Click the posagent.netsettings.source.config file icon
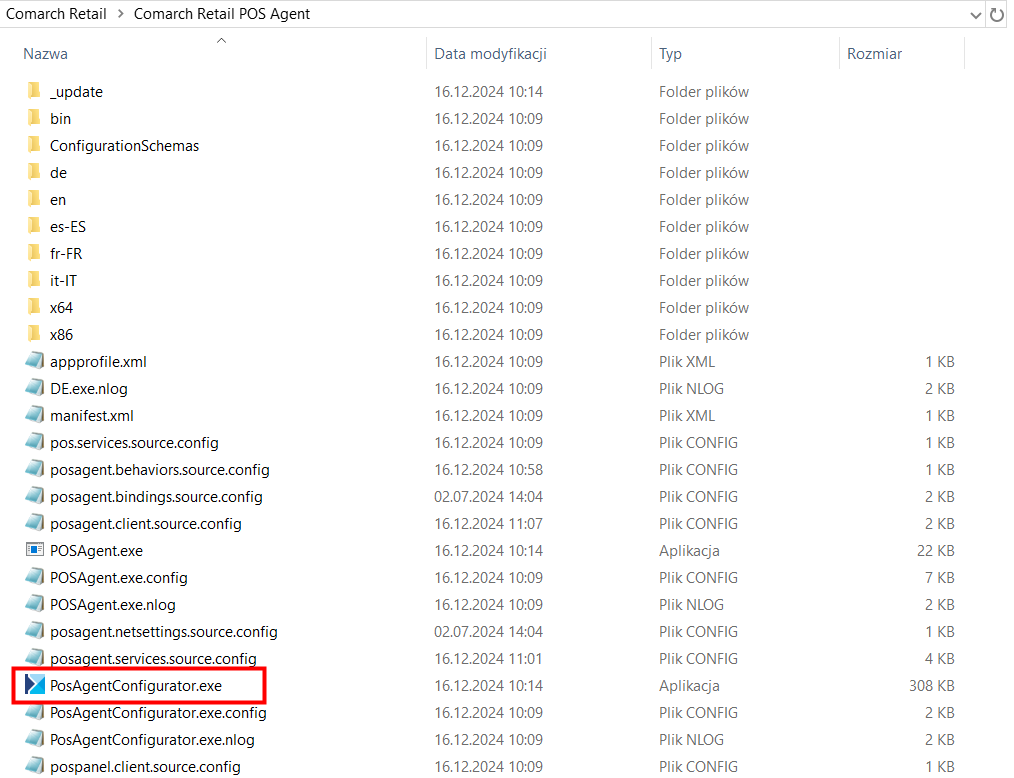 click(x=35, y=631)
